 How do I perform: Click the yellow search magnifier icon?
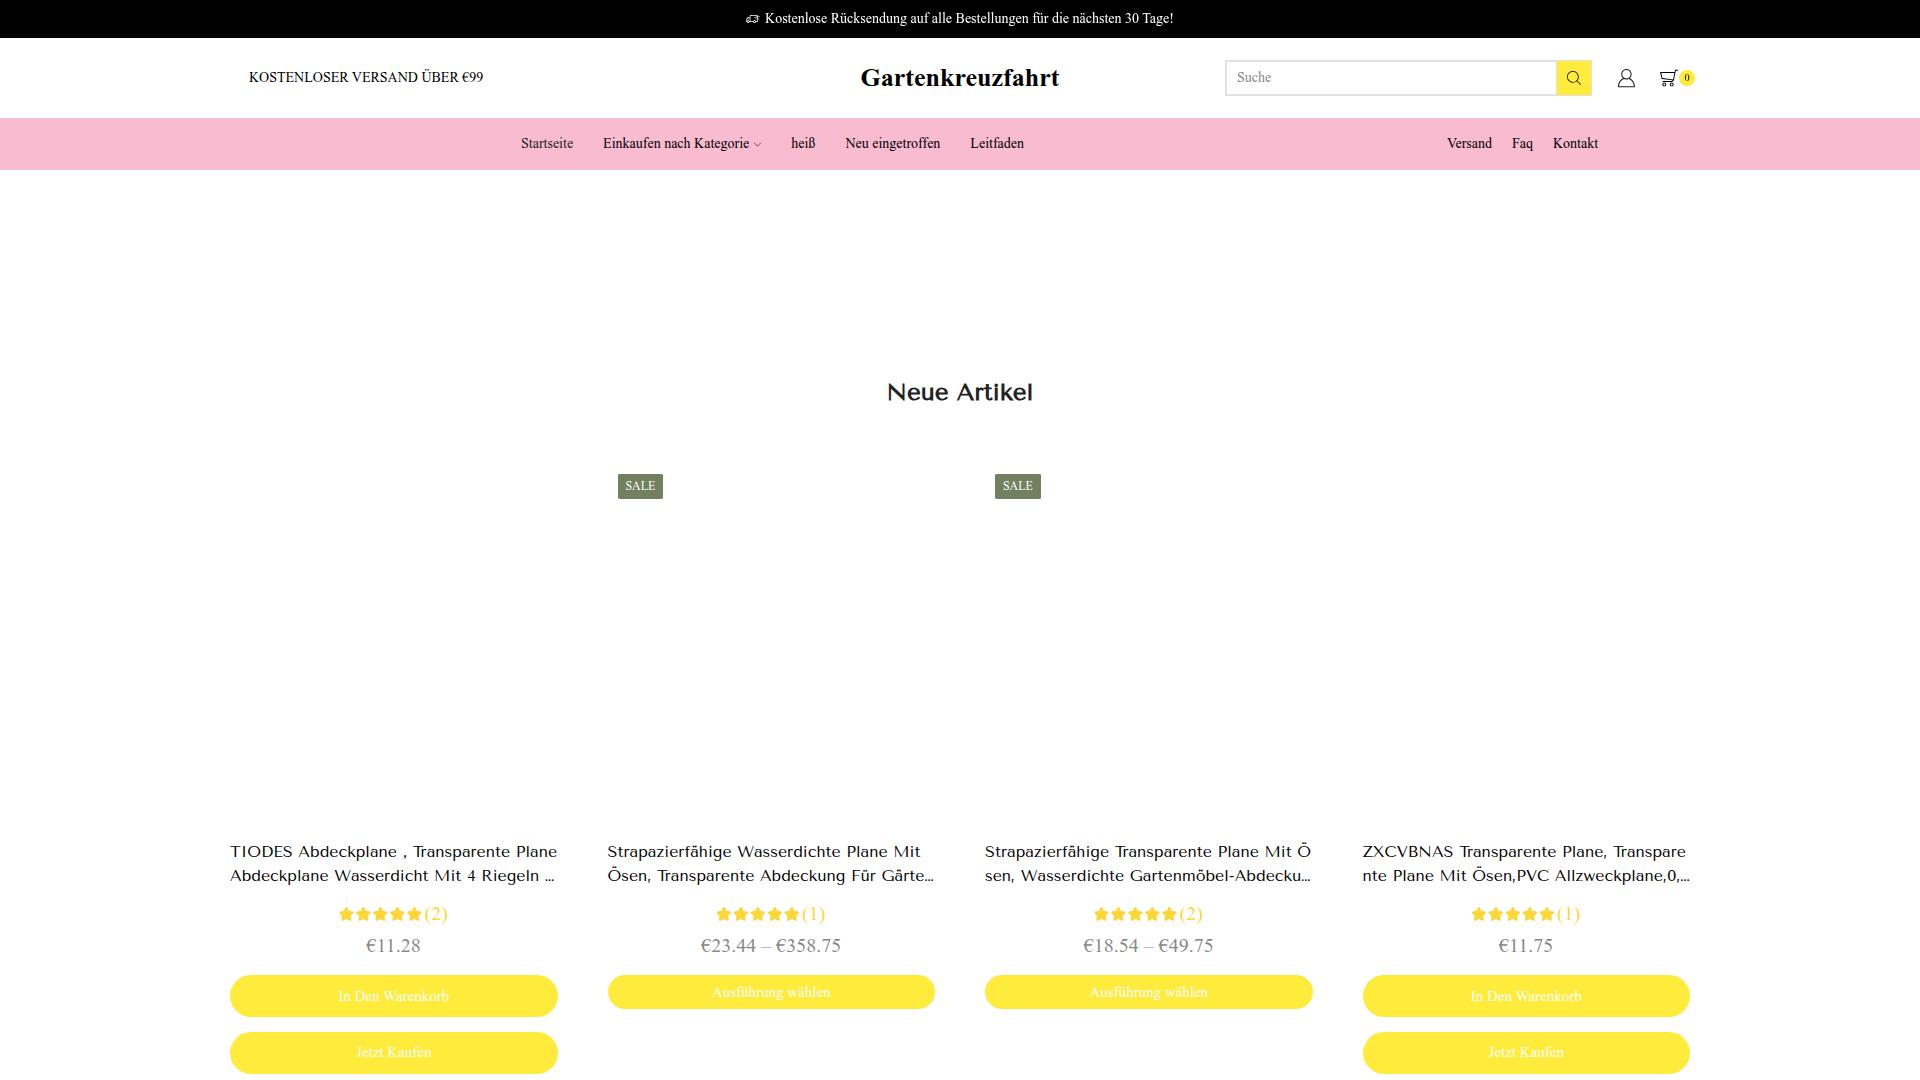(1573, 78)
